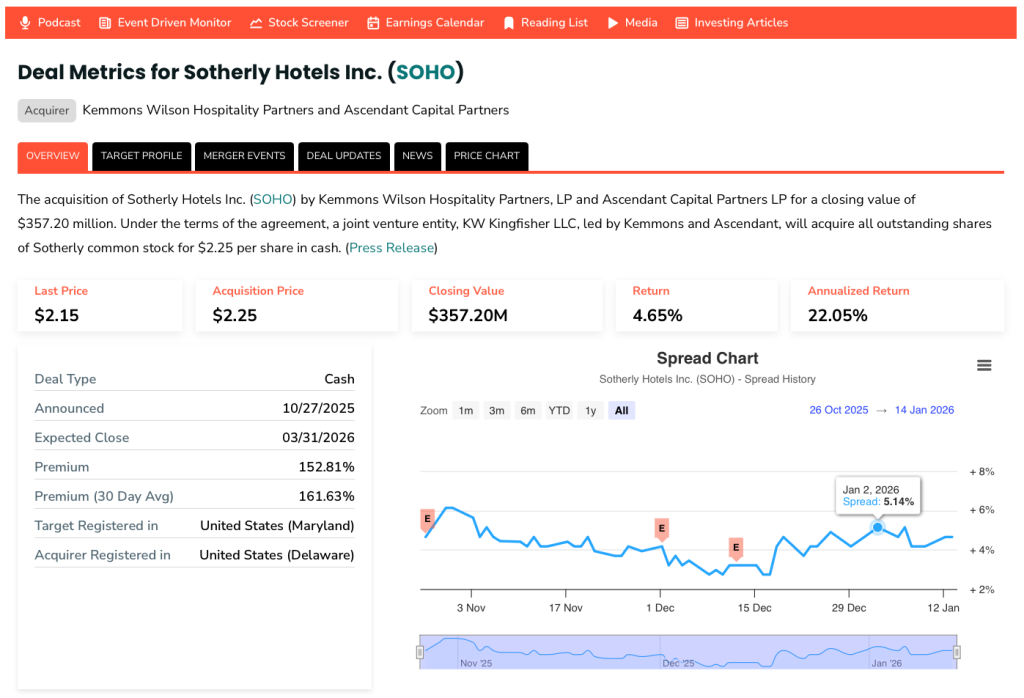Open the Event Driven Monitor icon
Image resolution: width=1024 pixels, height=698 pixels.
click(104, 21)
